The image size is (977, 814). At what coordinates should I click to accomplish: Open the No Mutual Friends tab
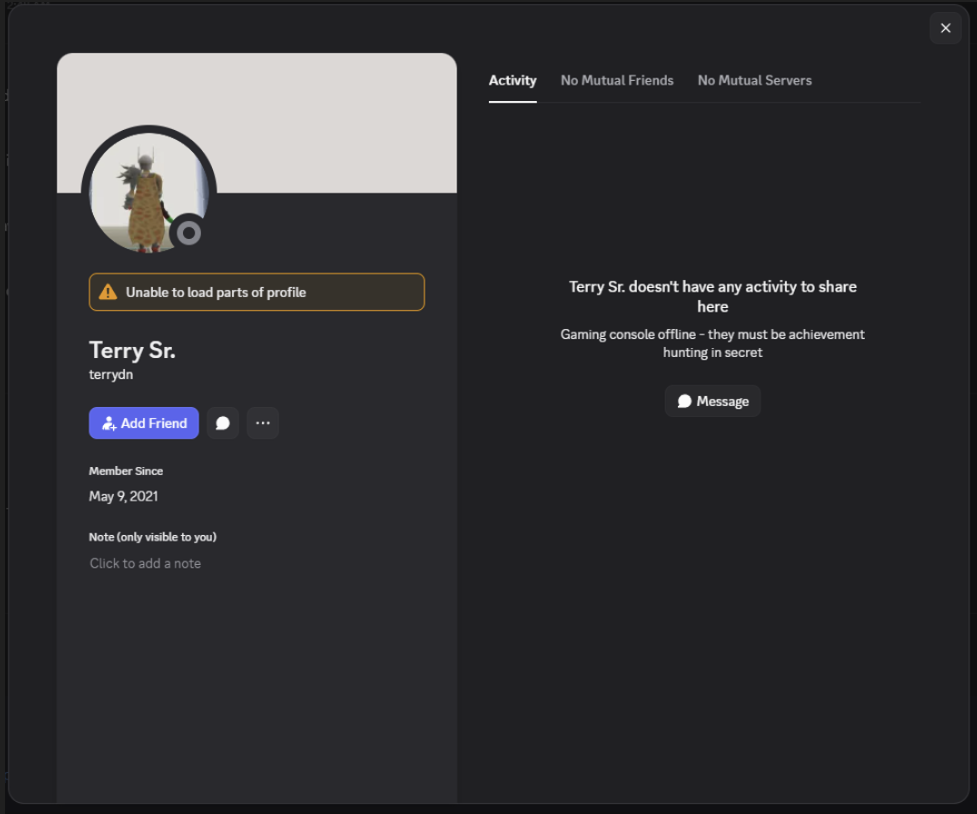coord(617,80)
